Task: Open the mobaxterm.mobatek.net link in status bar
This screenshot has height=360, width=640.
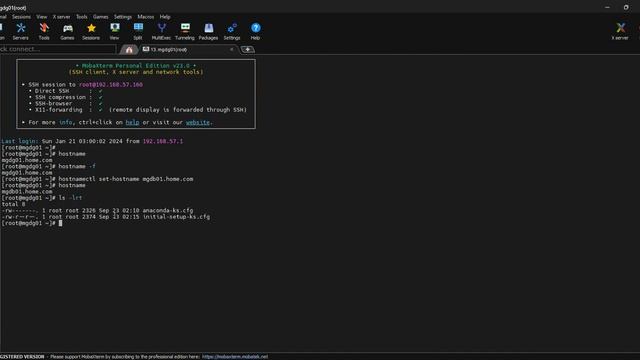Action: click(235, 357)
